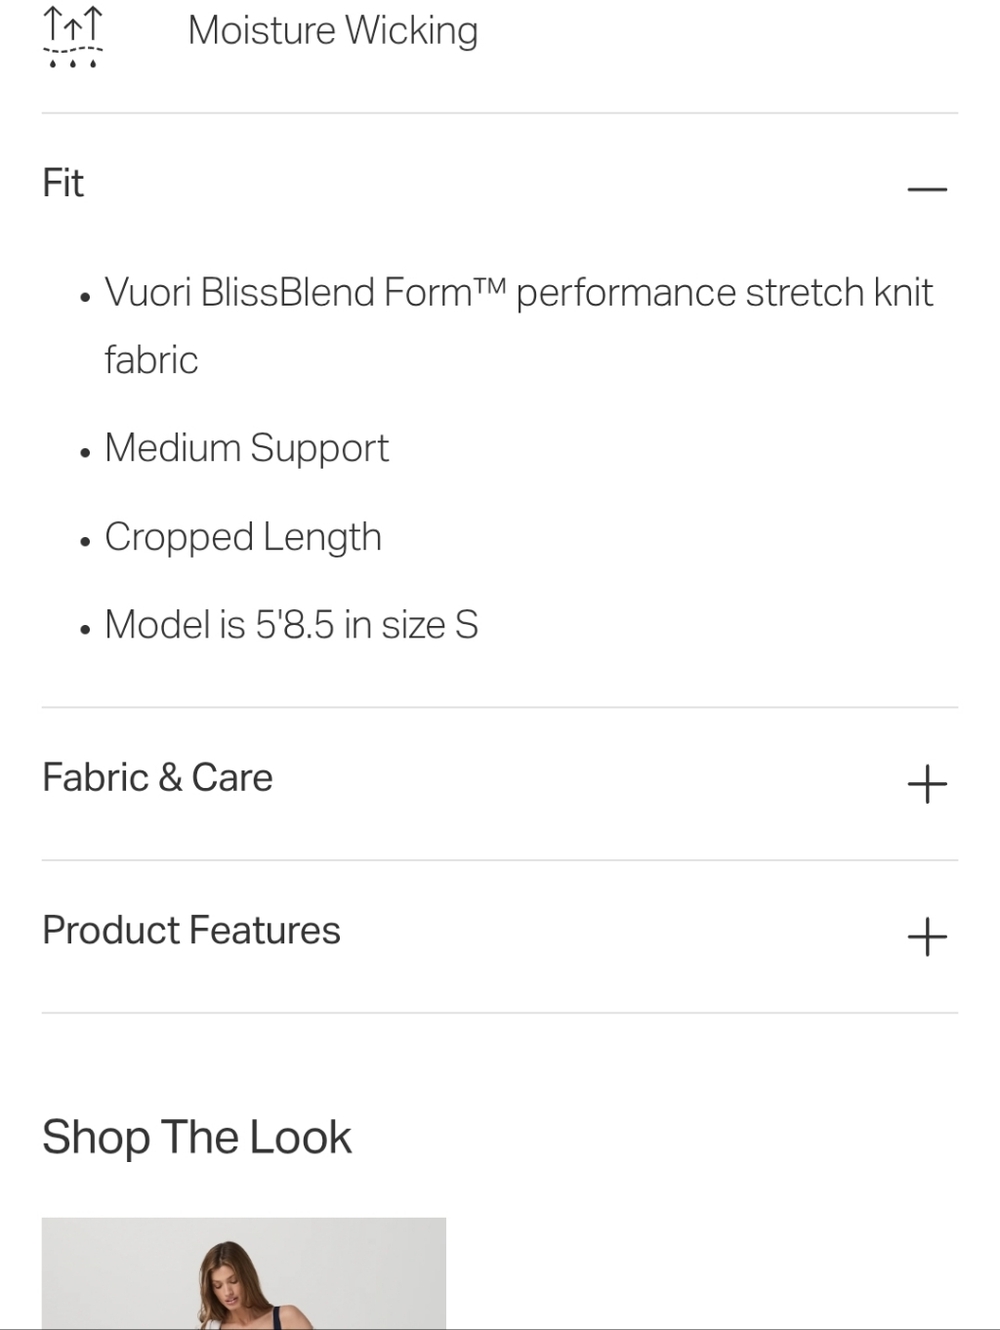Click the Cropped Length bullet item
Screen dimensions: 1000x1330
tap(243, 537)
